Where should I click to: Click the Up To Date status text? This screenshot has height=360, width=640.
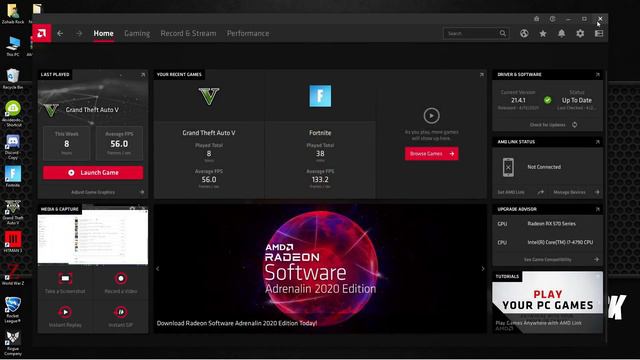pyautogui.click(x=576, y=100)
